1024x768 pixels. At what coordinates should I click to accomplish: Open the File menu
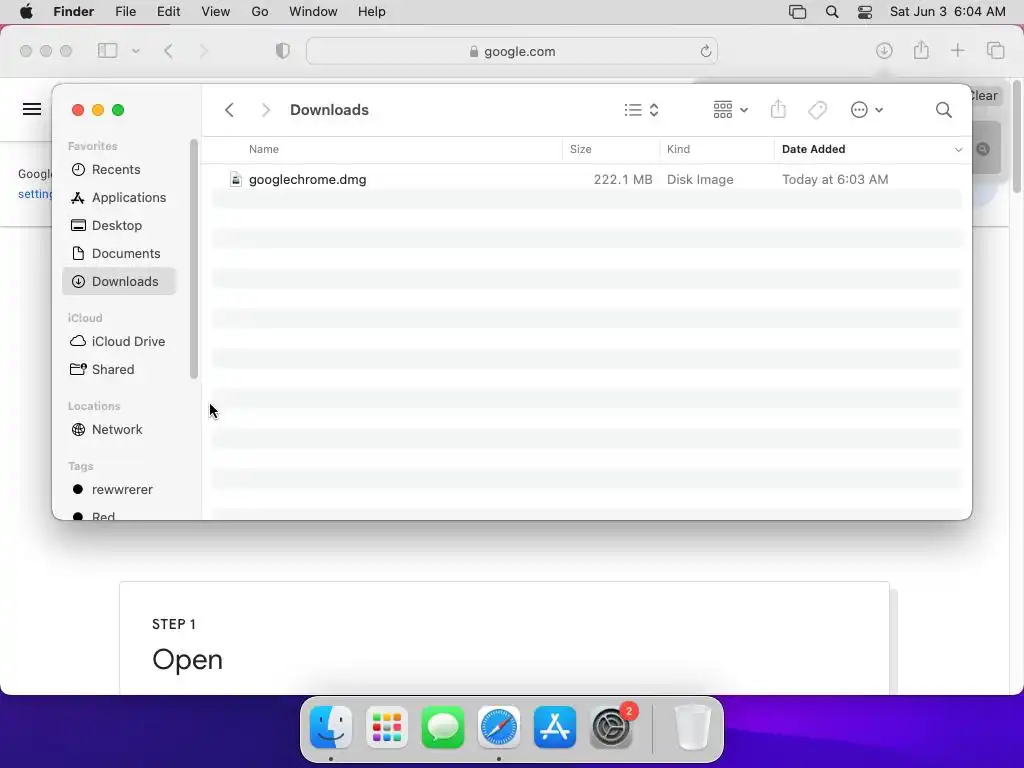(125, 12)
